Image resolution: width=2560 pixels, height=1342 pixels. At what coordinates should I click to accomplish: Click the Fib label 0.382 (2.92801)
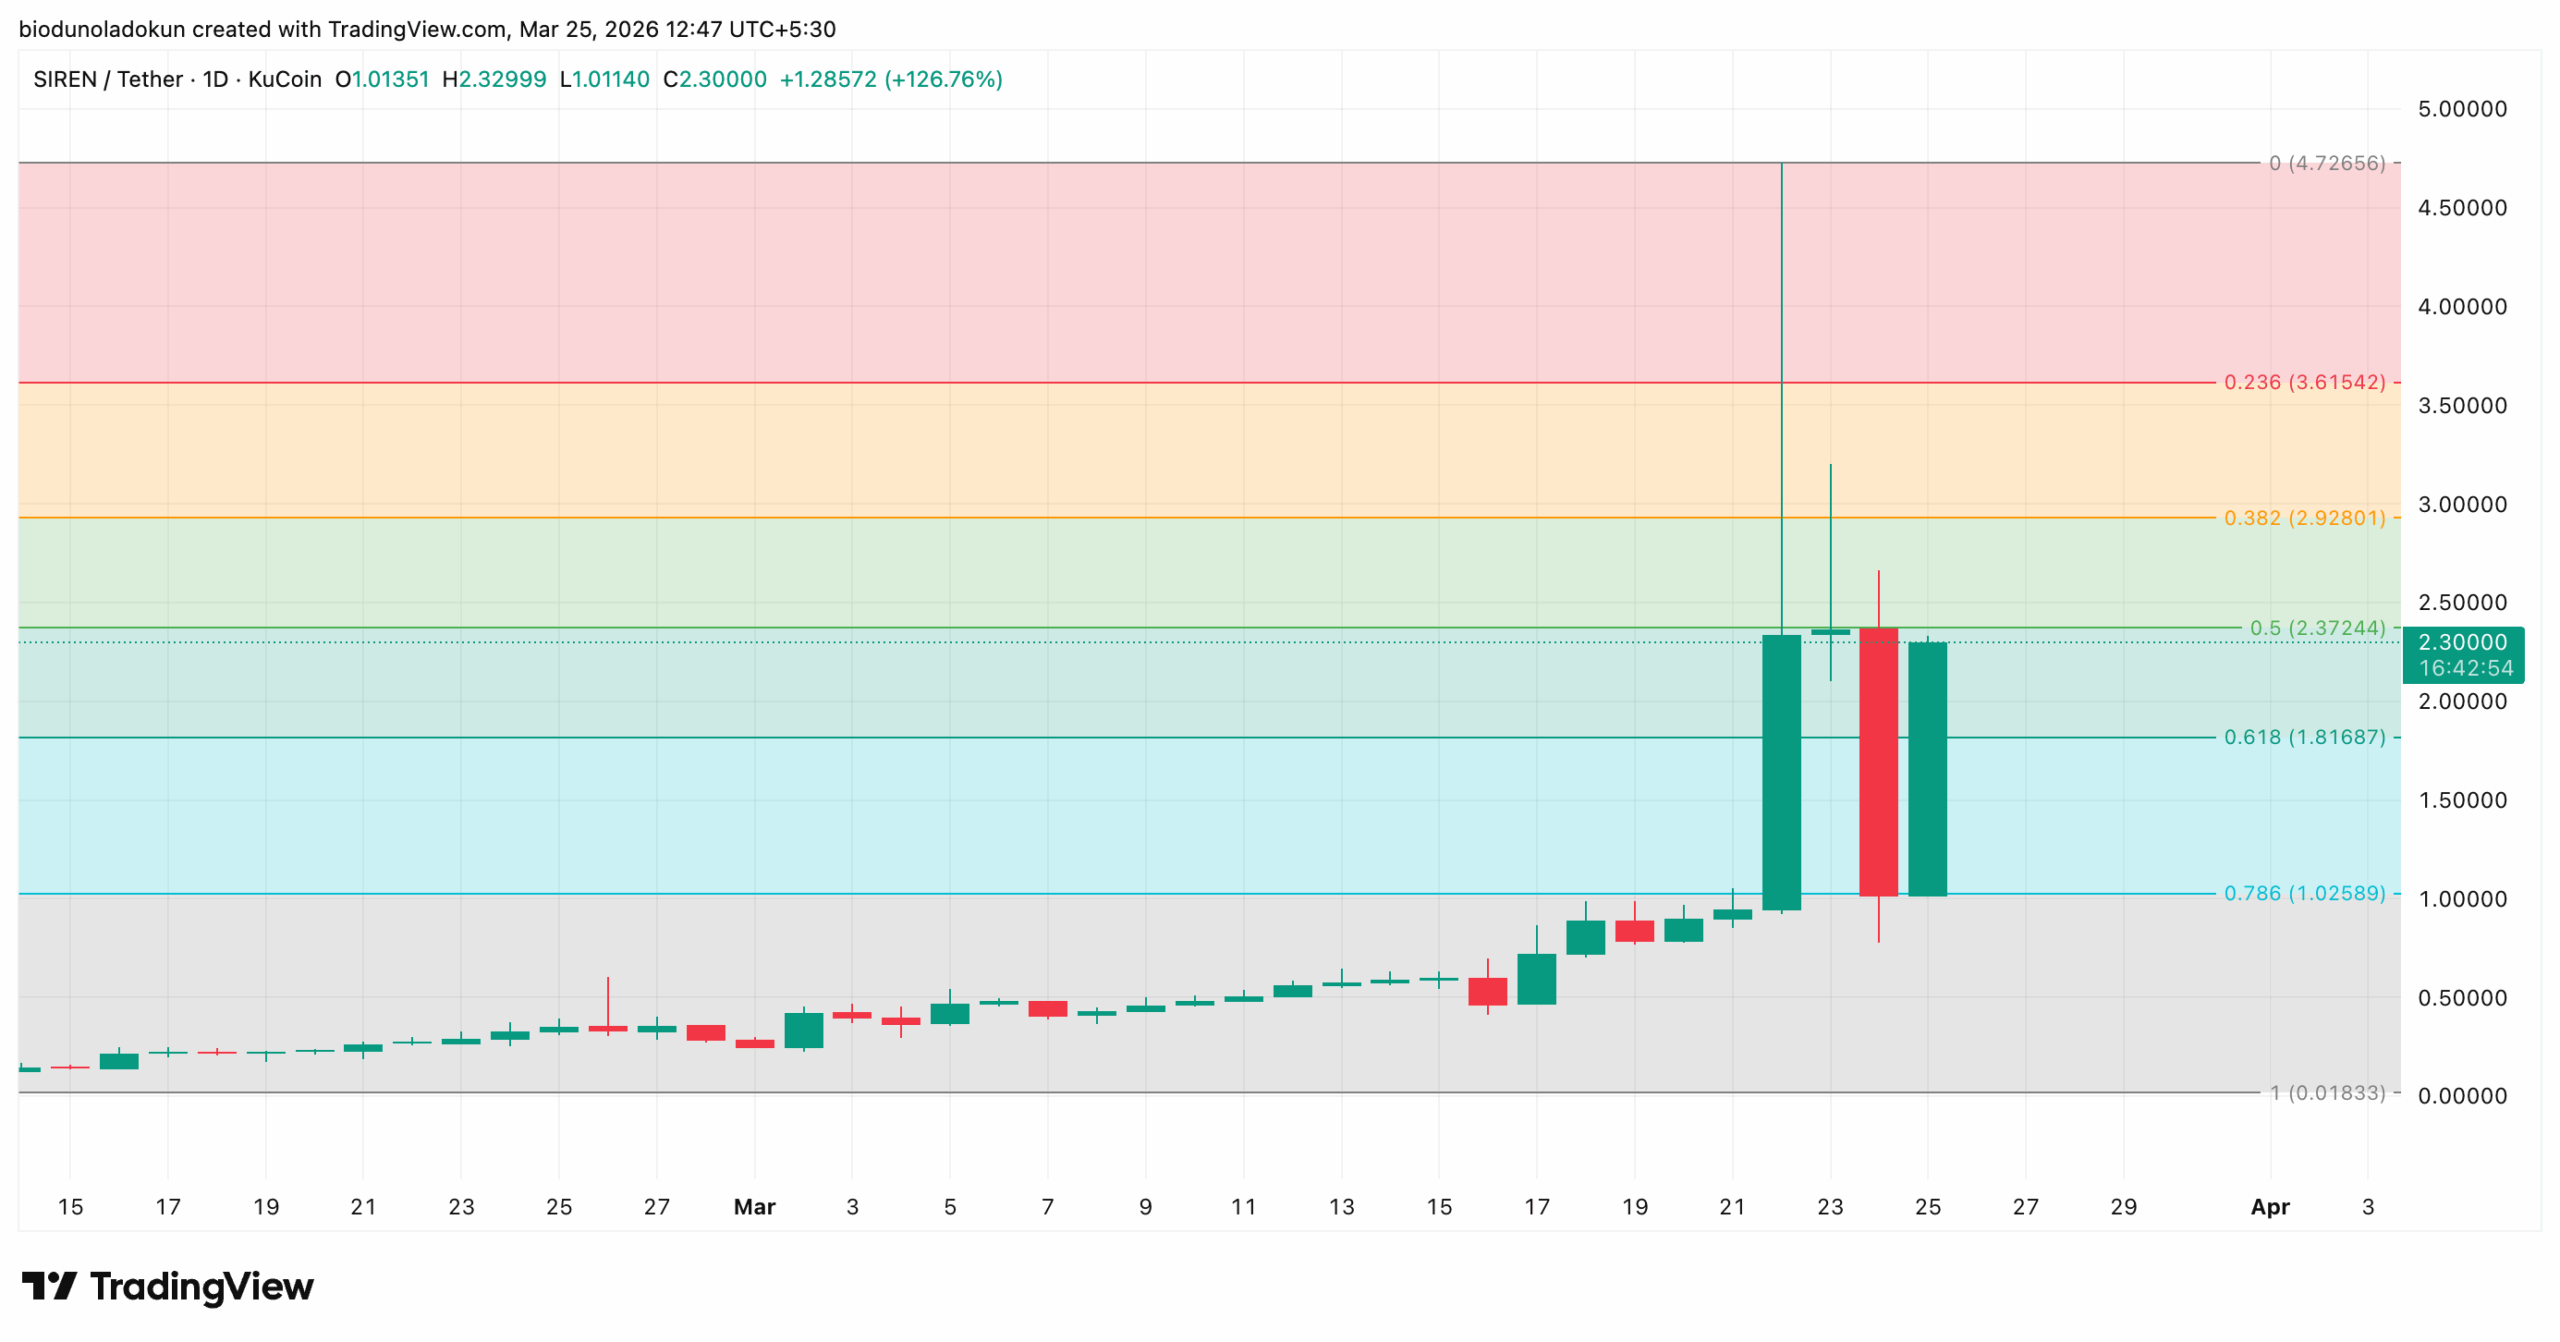click(2304, 518)
